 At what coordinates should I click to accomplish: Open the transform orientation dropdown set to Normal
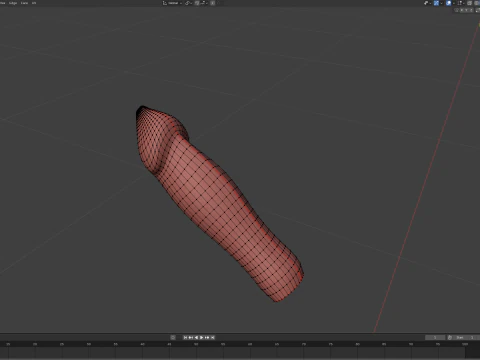(173, 3)
